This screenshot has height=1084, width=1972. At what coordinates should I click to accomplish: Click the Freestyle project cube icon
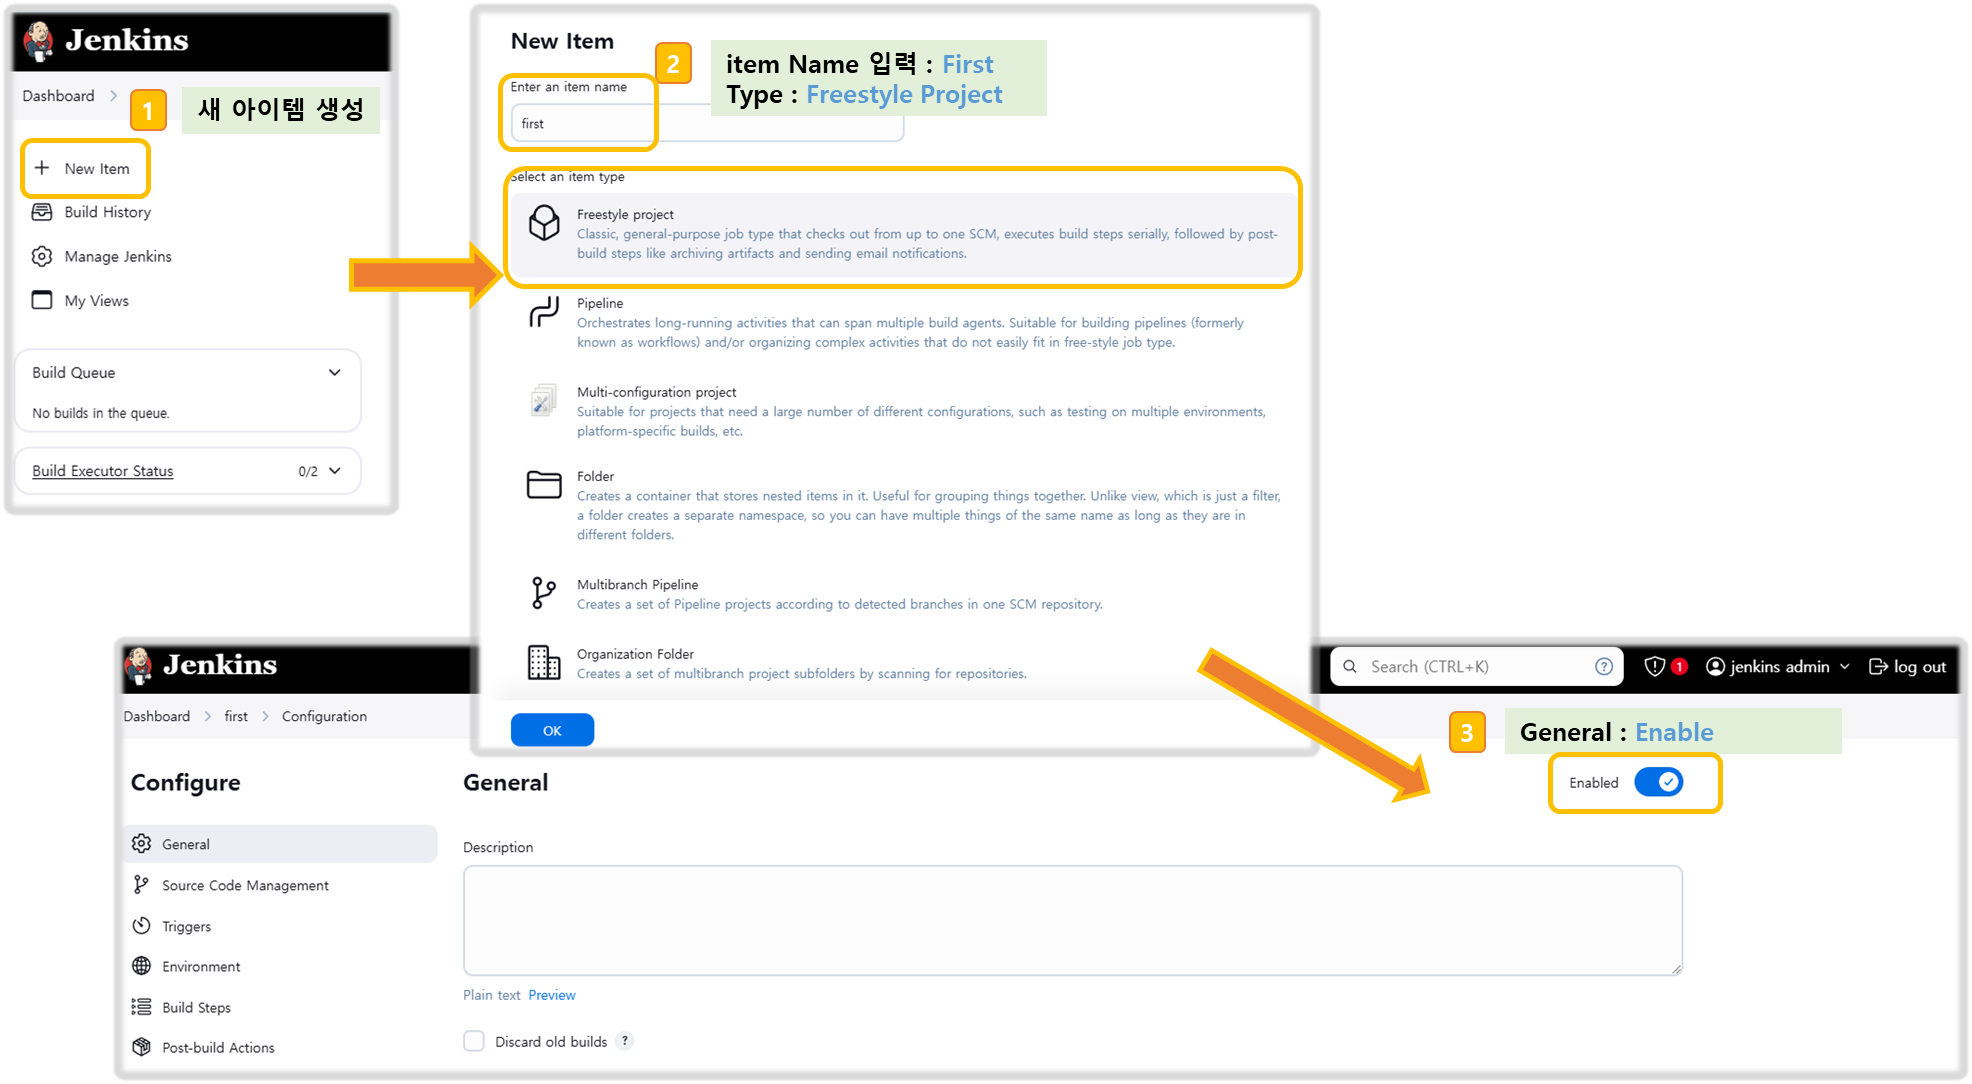pyautogui.click(x=544, y=223)
